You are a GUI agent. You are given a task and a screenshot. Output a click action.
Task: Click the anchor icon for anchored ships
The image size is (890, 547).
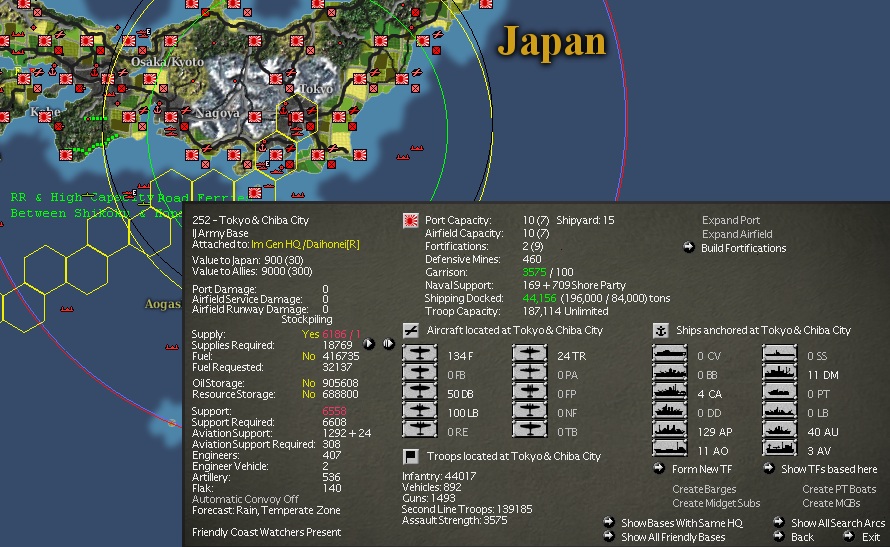pyautogui.click(x=660, y=330)
